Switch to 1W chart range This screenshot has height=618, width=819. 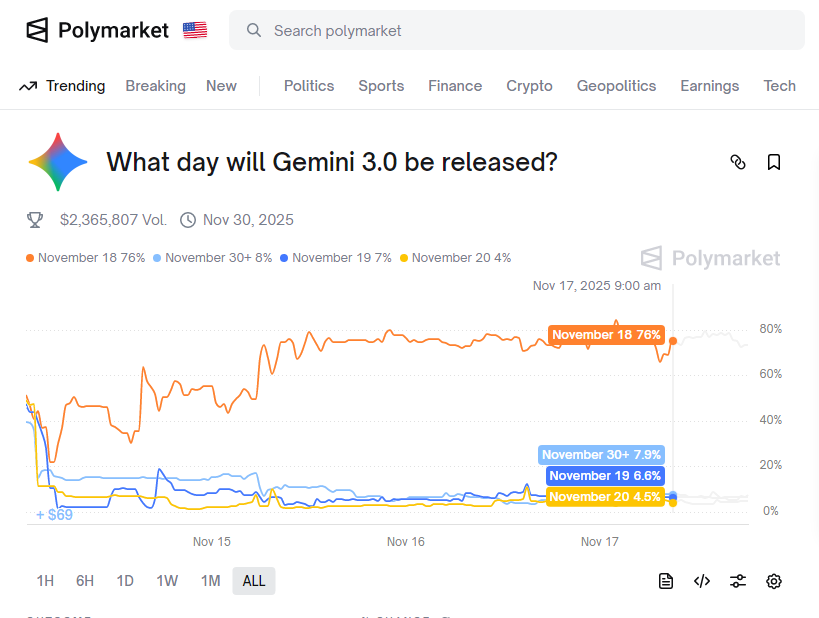click(167, 581)
